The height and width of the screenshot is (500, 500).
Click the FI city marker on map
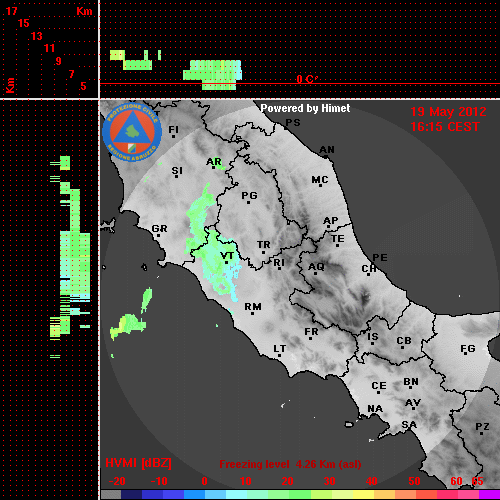[x=173, y=136]
